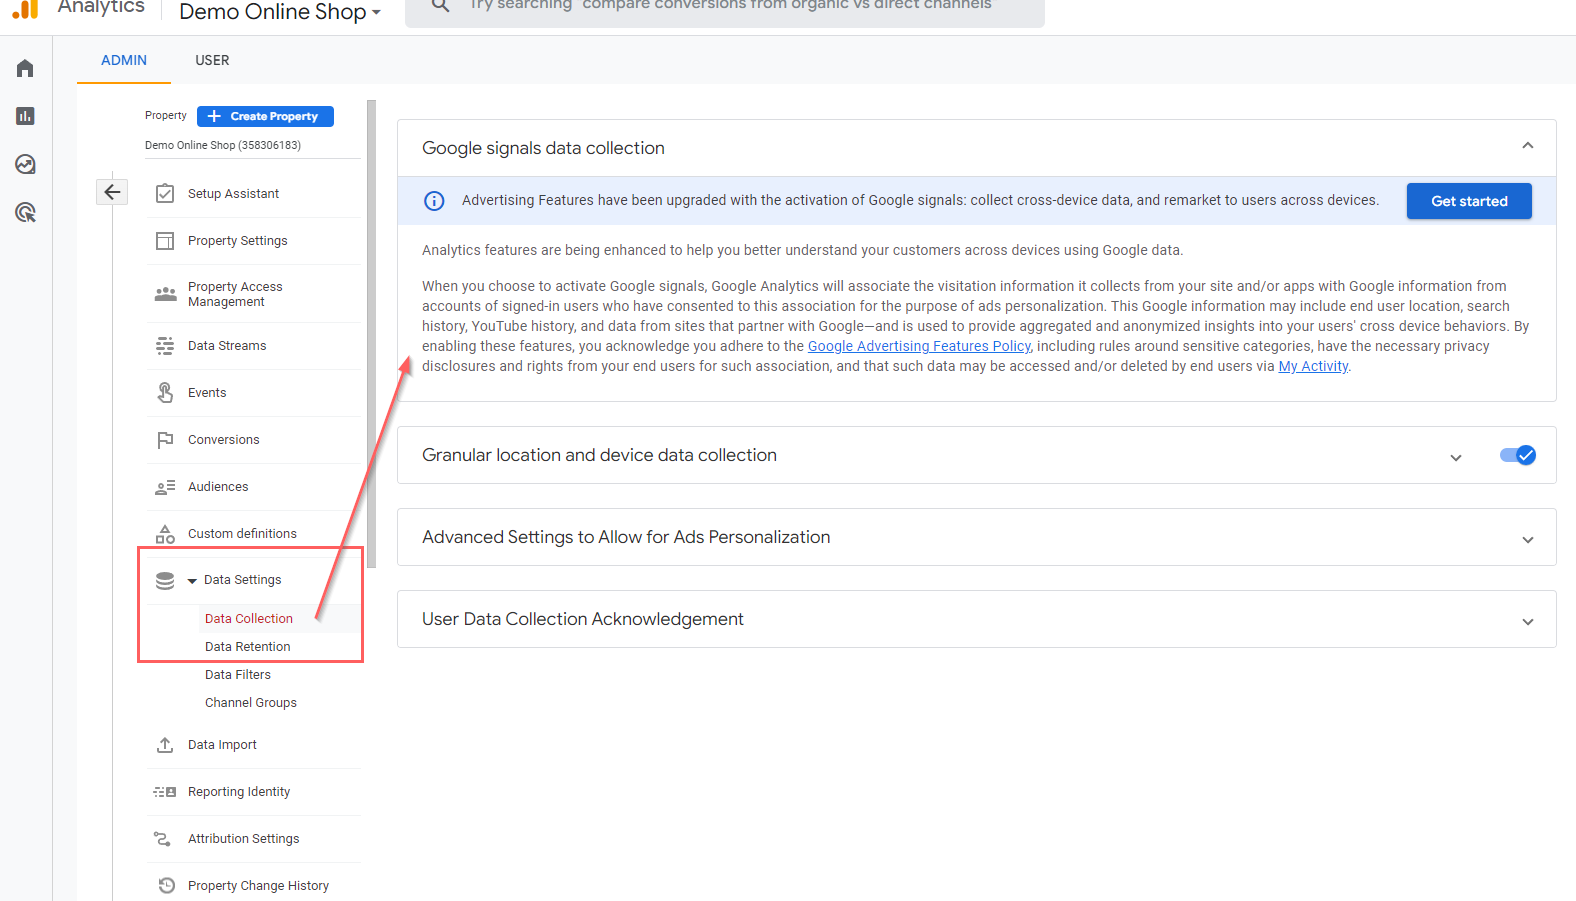Open the My Activity link
Viewport: 1576px width, 901px height.
pos(1313,366)
